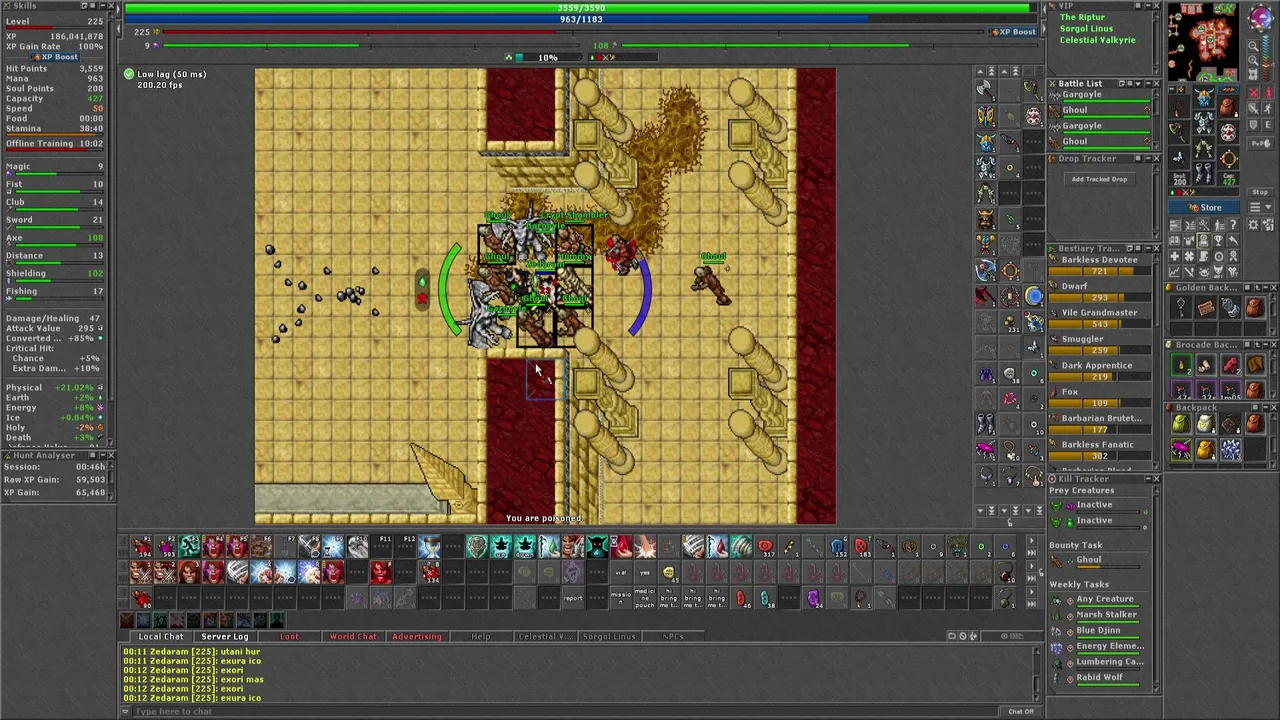
Task: Switch to the Server Log tab
Action: 224,636
